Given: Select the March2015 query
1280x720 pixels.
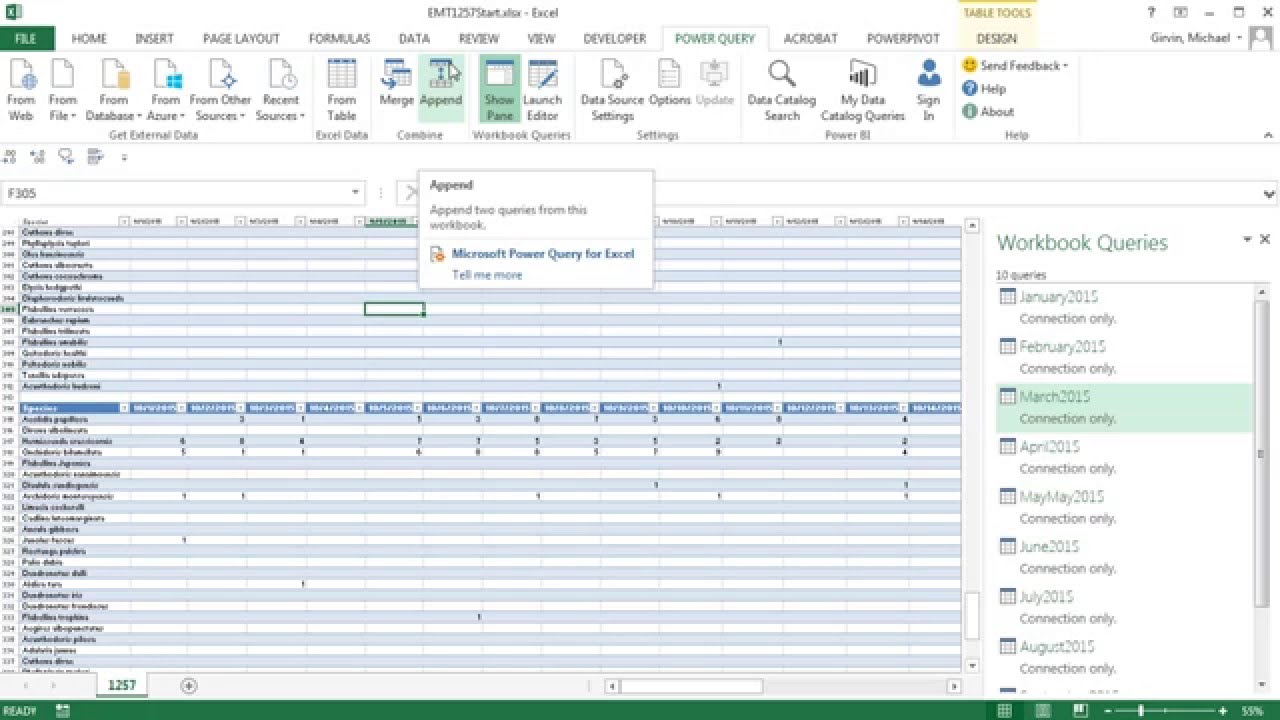Looking at the screenshot, I should pyautogui.click(x=1125, y=407).
